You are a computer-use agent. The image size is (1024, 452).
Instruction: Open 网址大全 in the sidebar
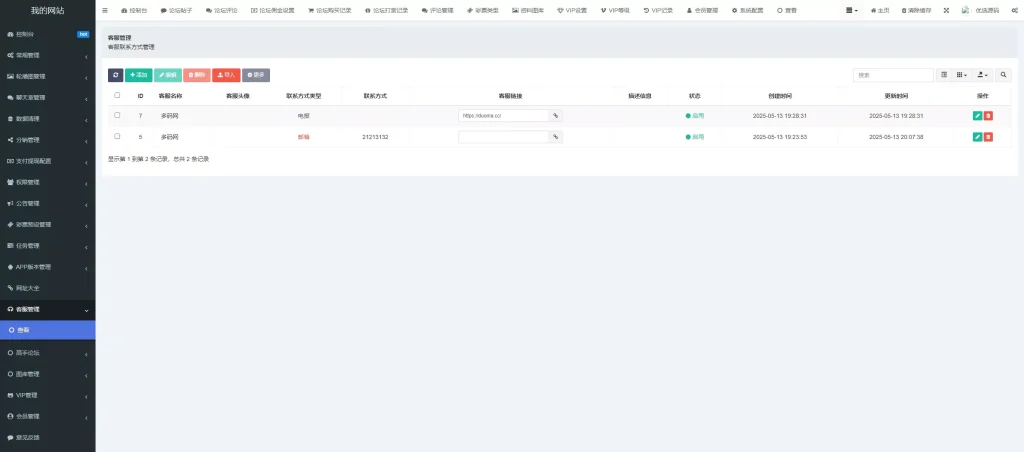(x=48, y=288)
